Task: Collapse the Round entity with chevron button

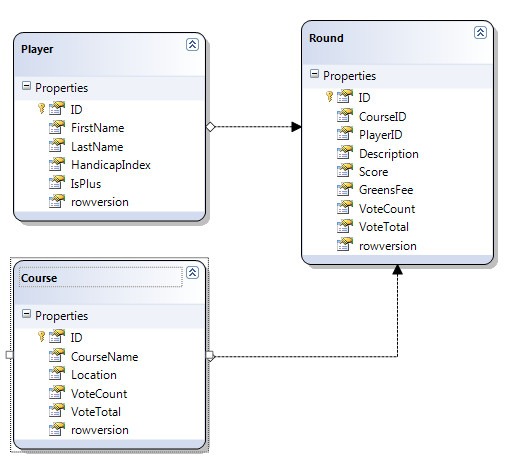Action: 480,33
